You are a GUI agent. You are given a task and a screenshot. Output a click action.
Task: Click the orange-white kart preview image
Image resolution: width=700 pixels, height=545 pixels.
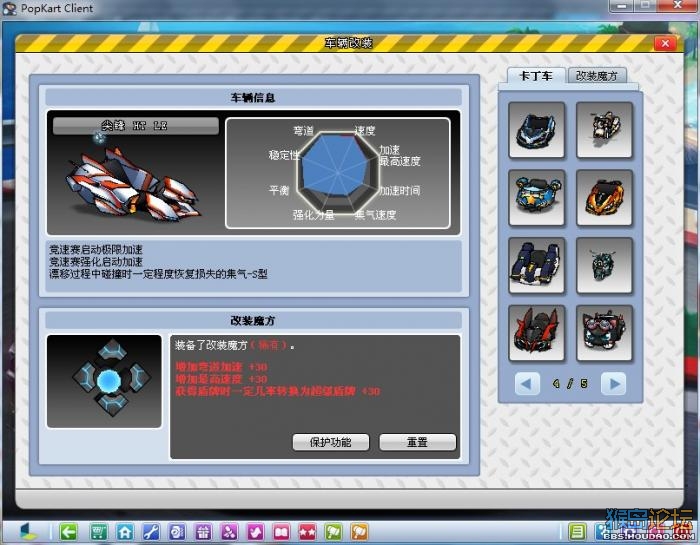(134, 185)
